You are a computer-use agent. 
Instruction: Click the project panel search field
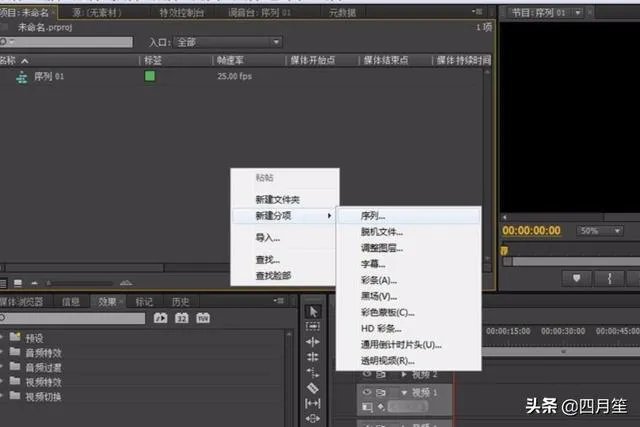(x=66, y=42)
